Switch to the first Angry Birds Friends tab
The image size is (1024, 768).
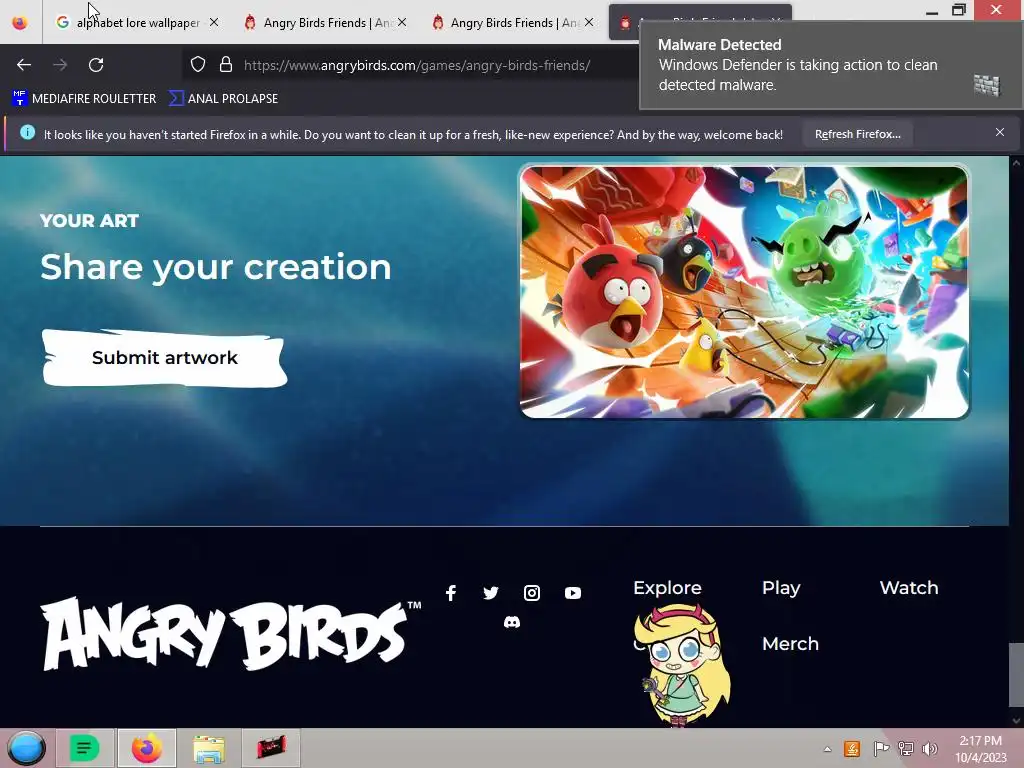[325, 22]
